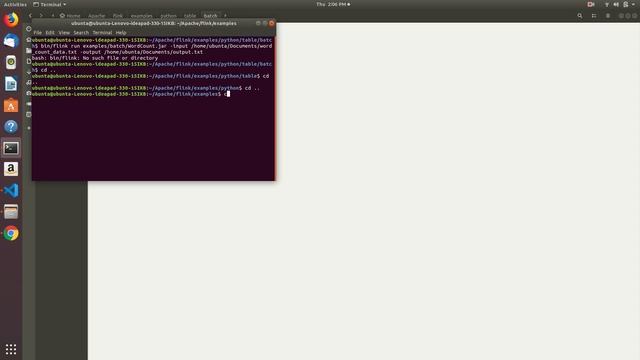Open Search menu in terminal
Viewport: 640px width, 360px height.
point(81,33)
